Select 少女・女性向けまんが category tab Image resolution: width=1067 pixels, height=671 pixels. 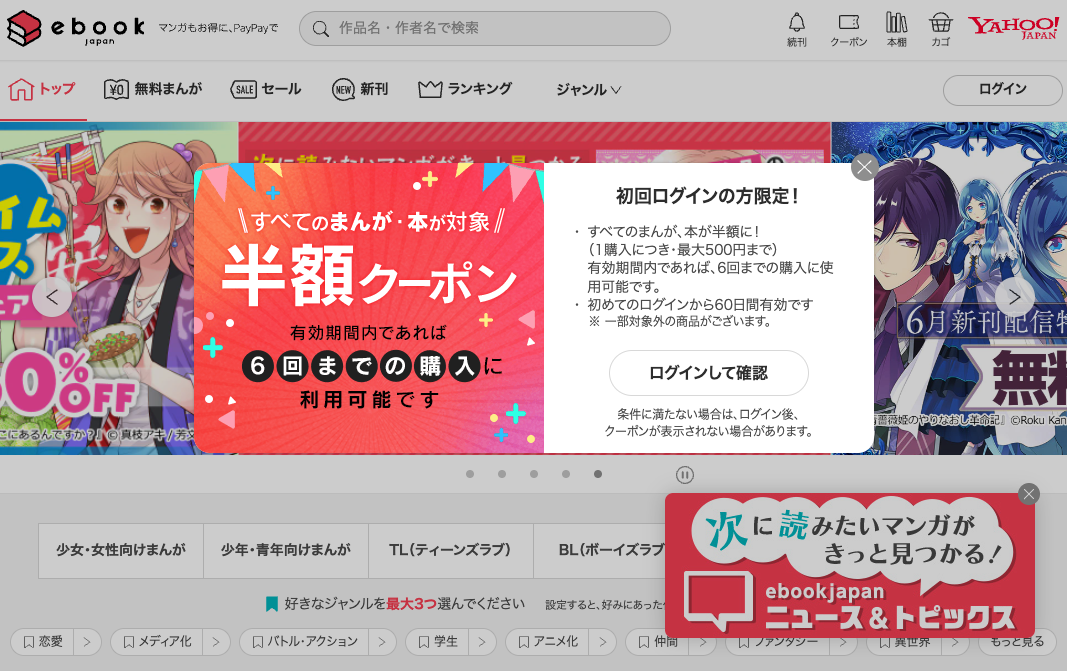120,551
